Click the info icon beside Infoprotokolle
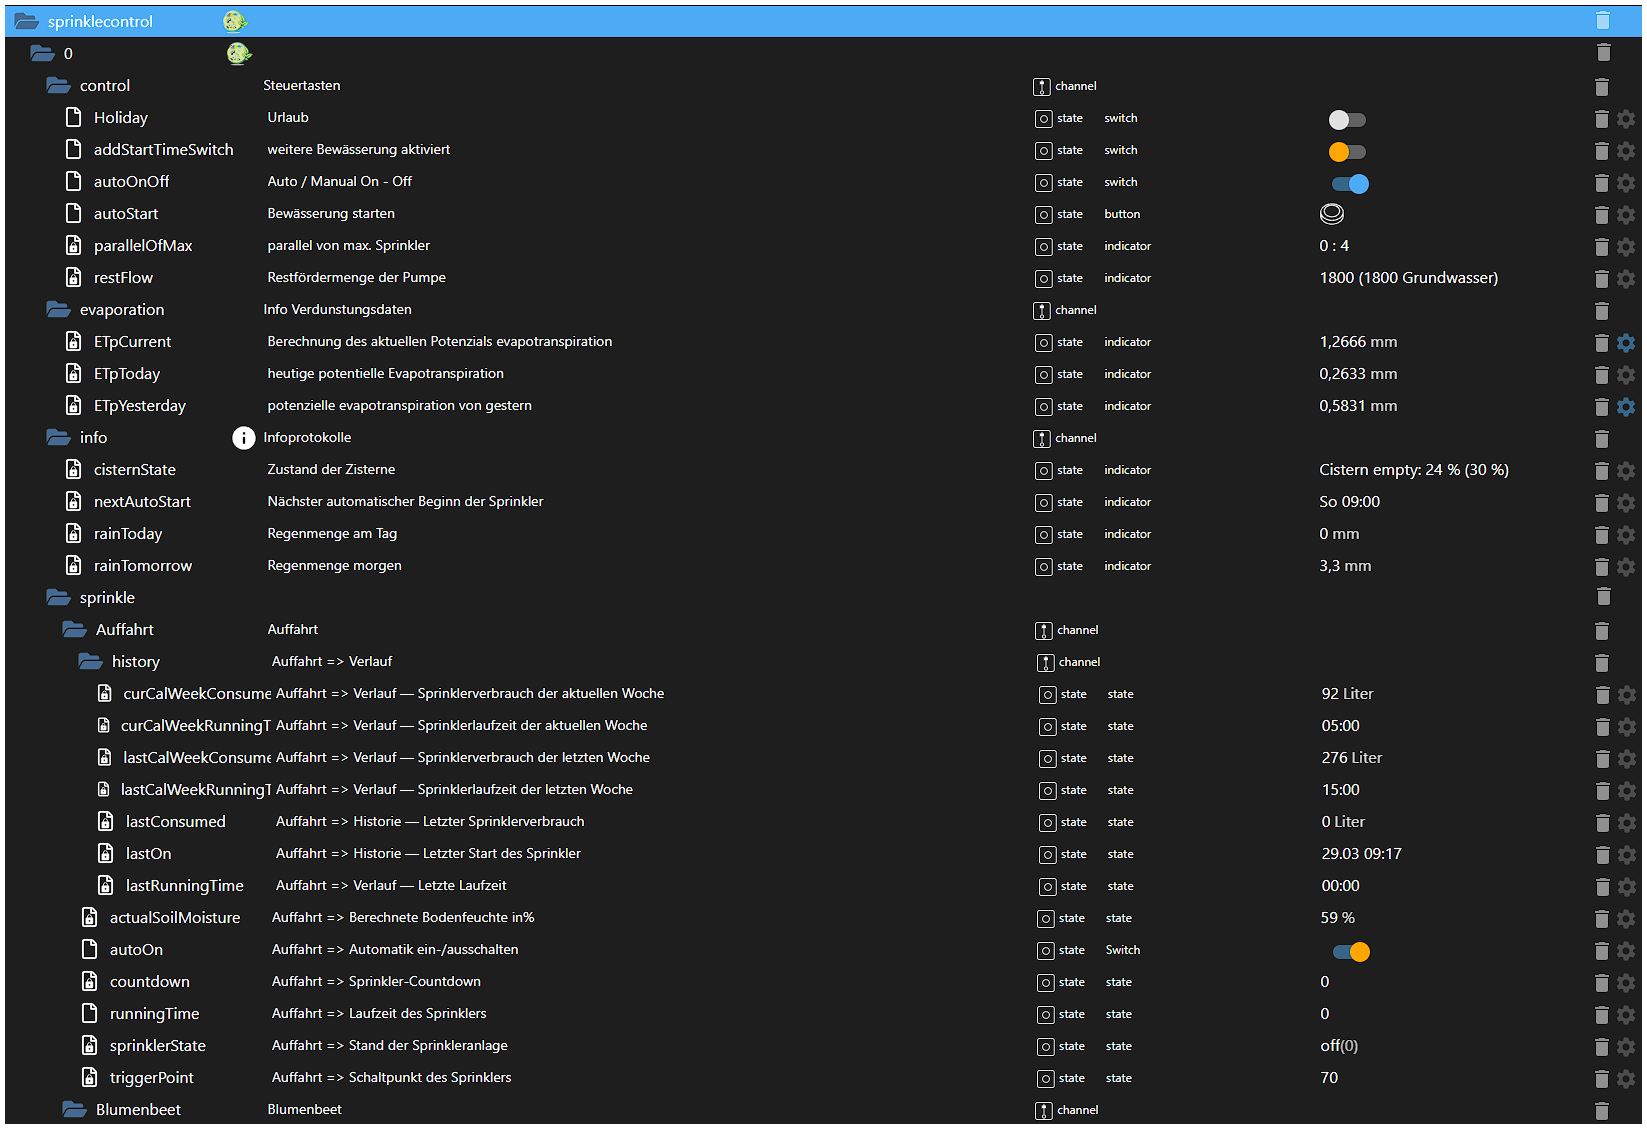This screenshot has height=1129, width=1647. click(x=244, y=438)
